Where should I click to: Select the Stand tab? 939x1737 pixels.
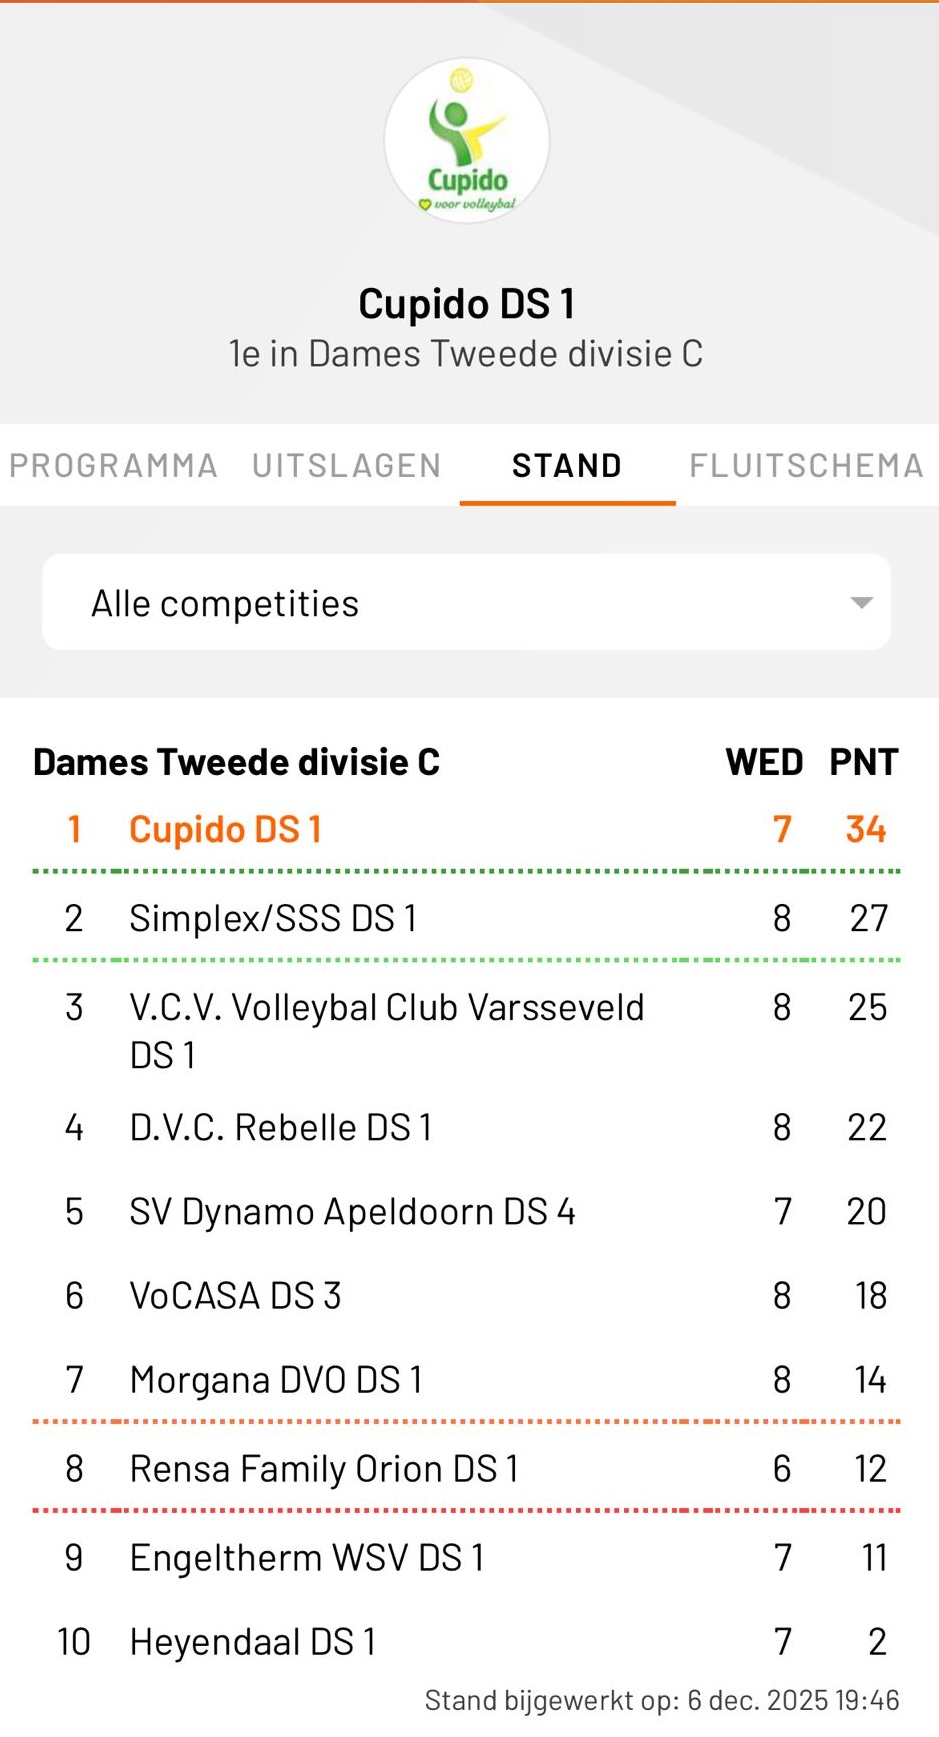coord(567,466)
